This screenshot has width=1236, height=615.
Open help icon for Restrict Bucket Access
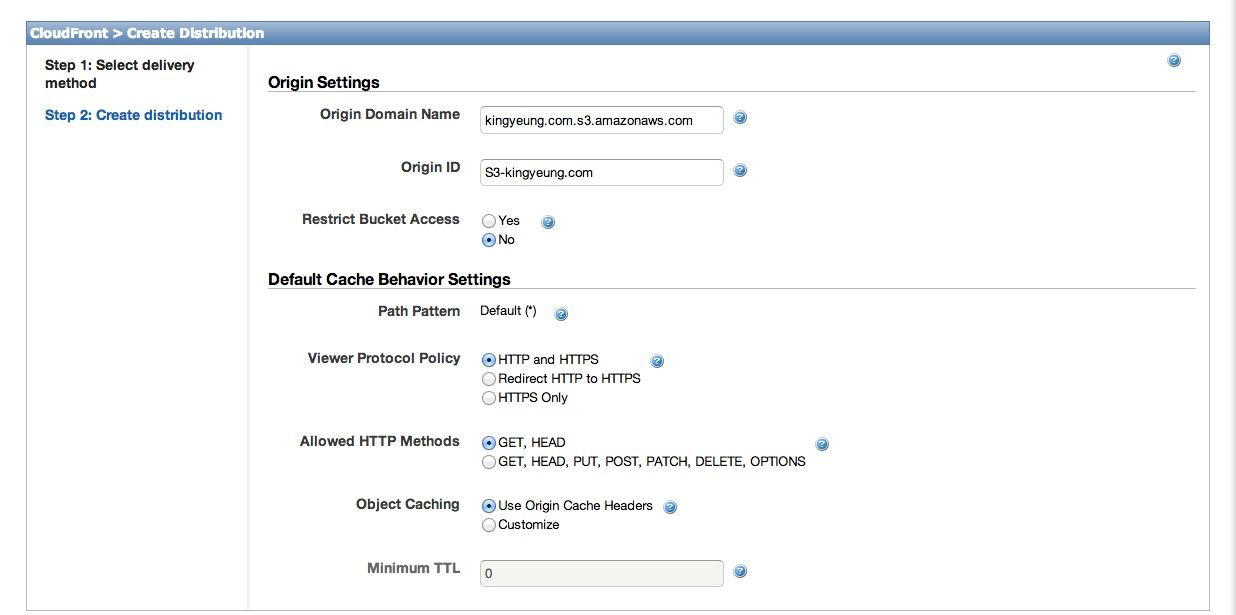coord(547,222)
